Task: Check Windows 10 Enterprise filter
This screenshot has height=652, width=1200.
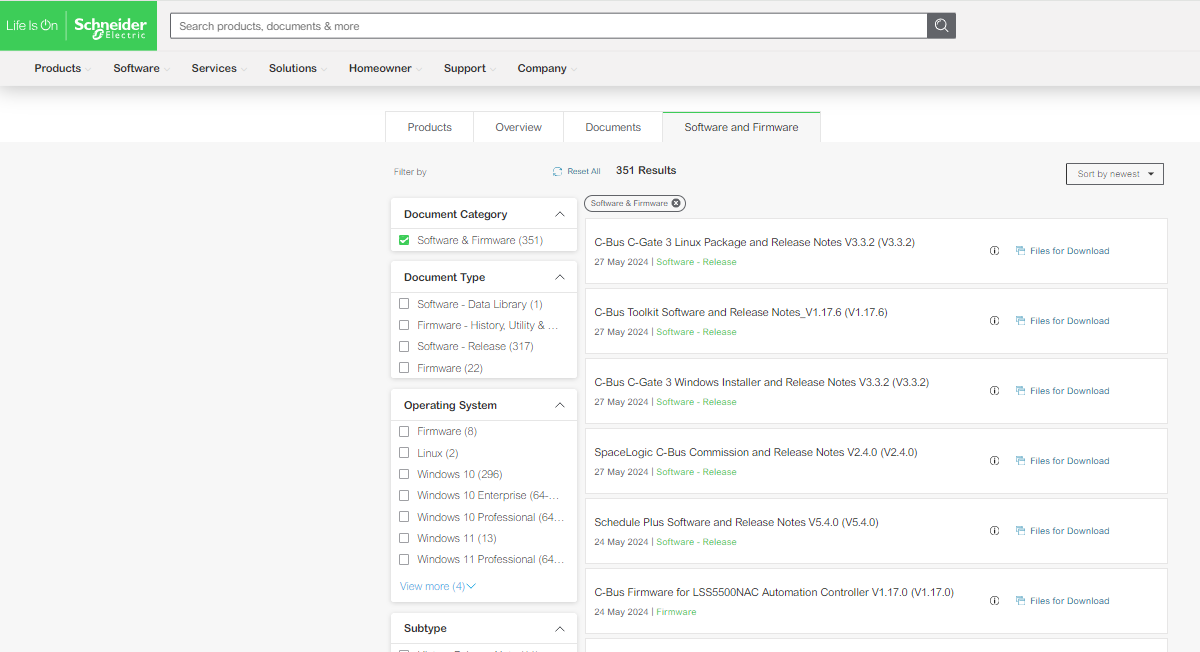Action: [404, 495]
